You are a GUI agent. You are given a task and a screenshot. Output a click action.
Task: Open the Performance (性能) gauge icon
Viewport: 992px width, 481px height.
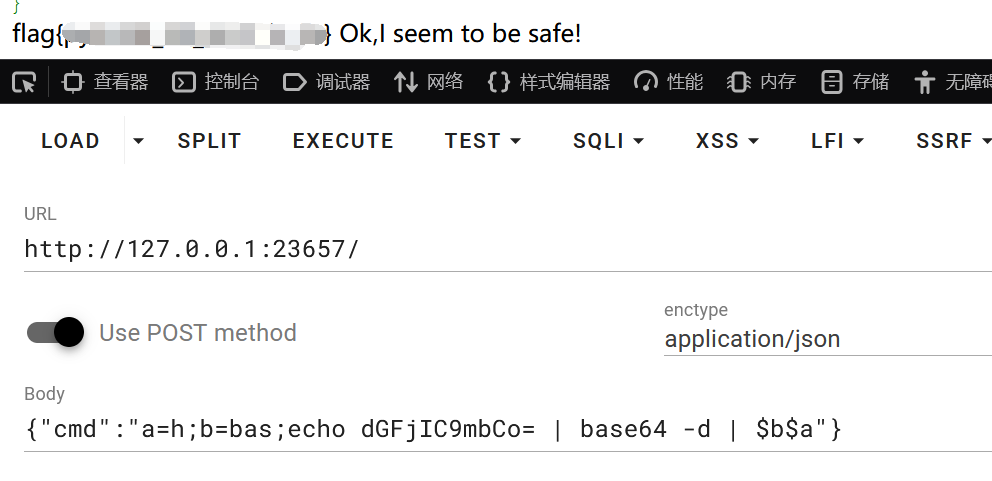point(645,82)
